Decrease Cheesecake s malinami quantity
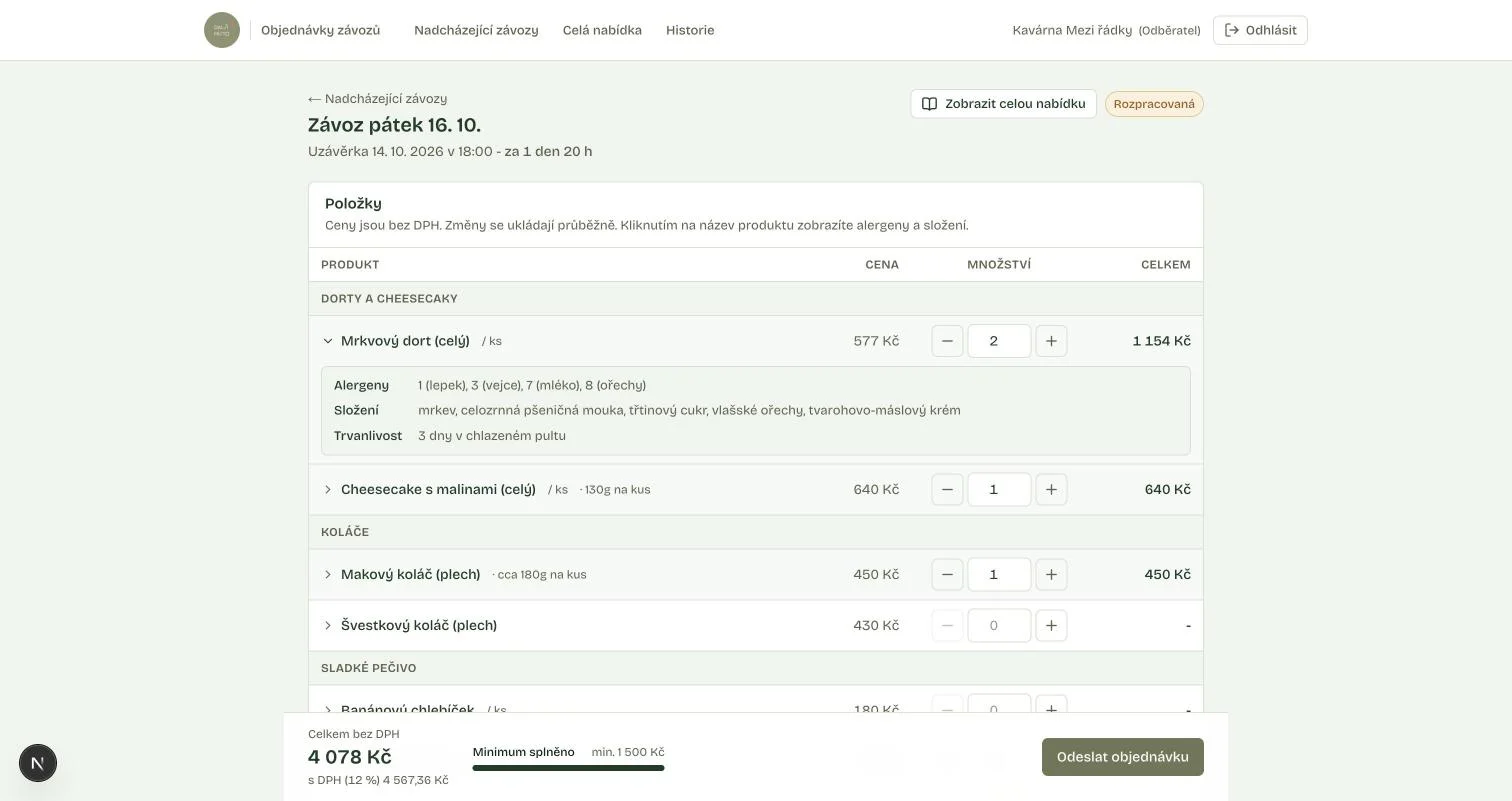This screenshot has width=1512, height=801. pos(947,489)
